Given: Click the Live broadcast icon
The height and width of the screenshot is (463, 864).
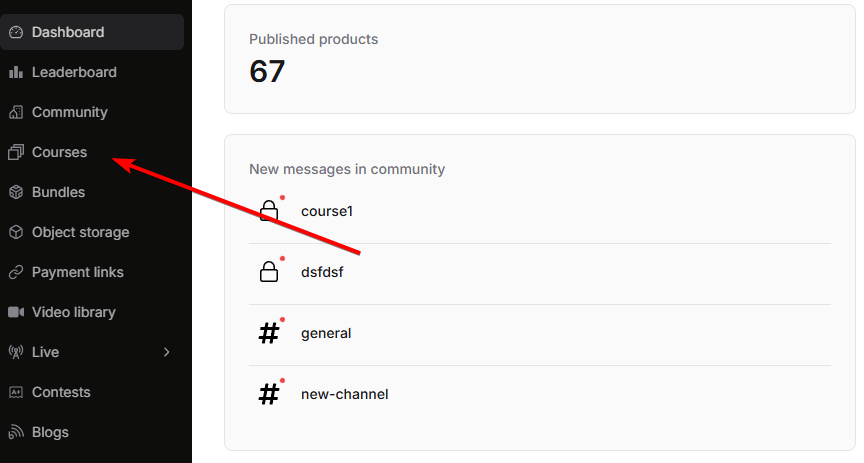Looking at the screenshot, I should 15,352.
